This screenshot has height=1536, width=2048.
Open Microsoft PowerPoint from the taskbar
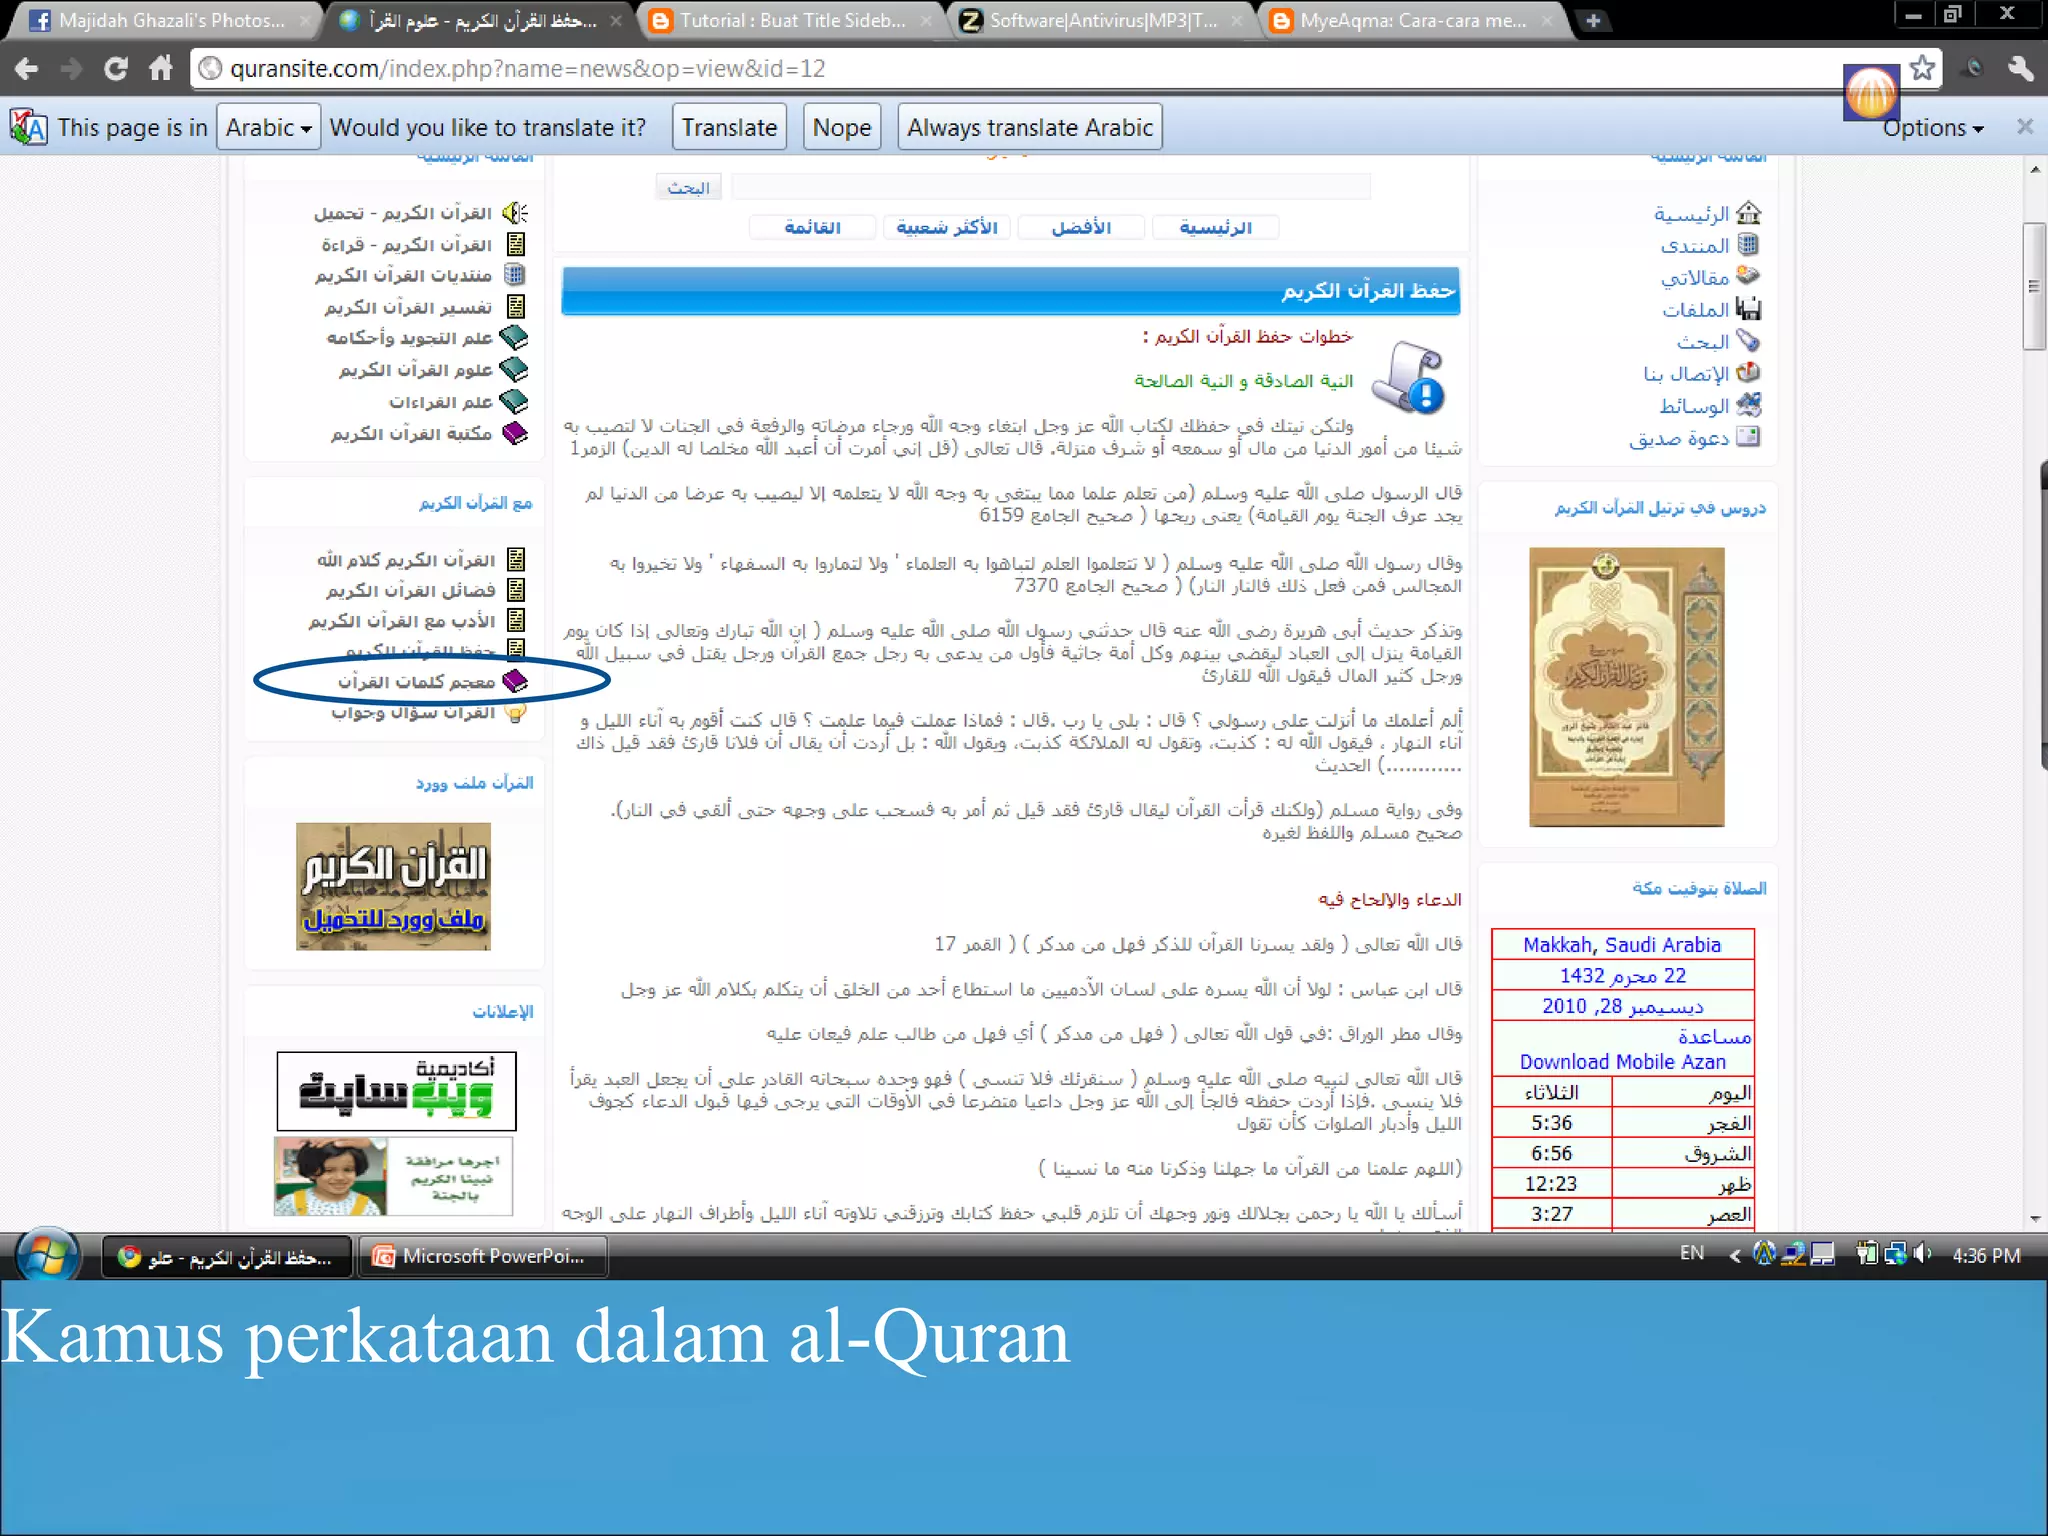tap(484, 1256)
